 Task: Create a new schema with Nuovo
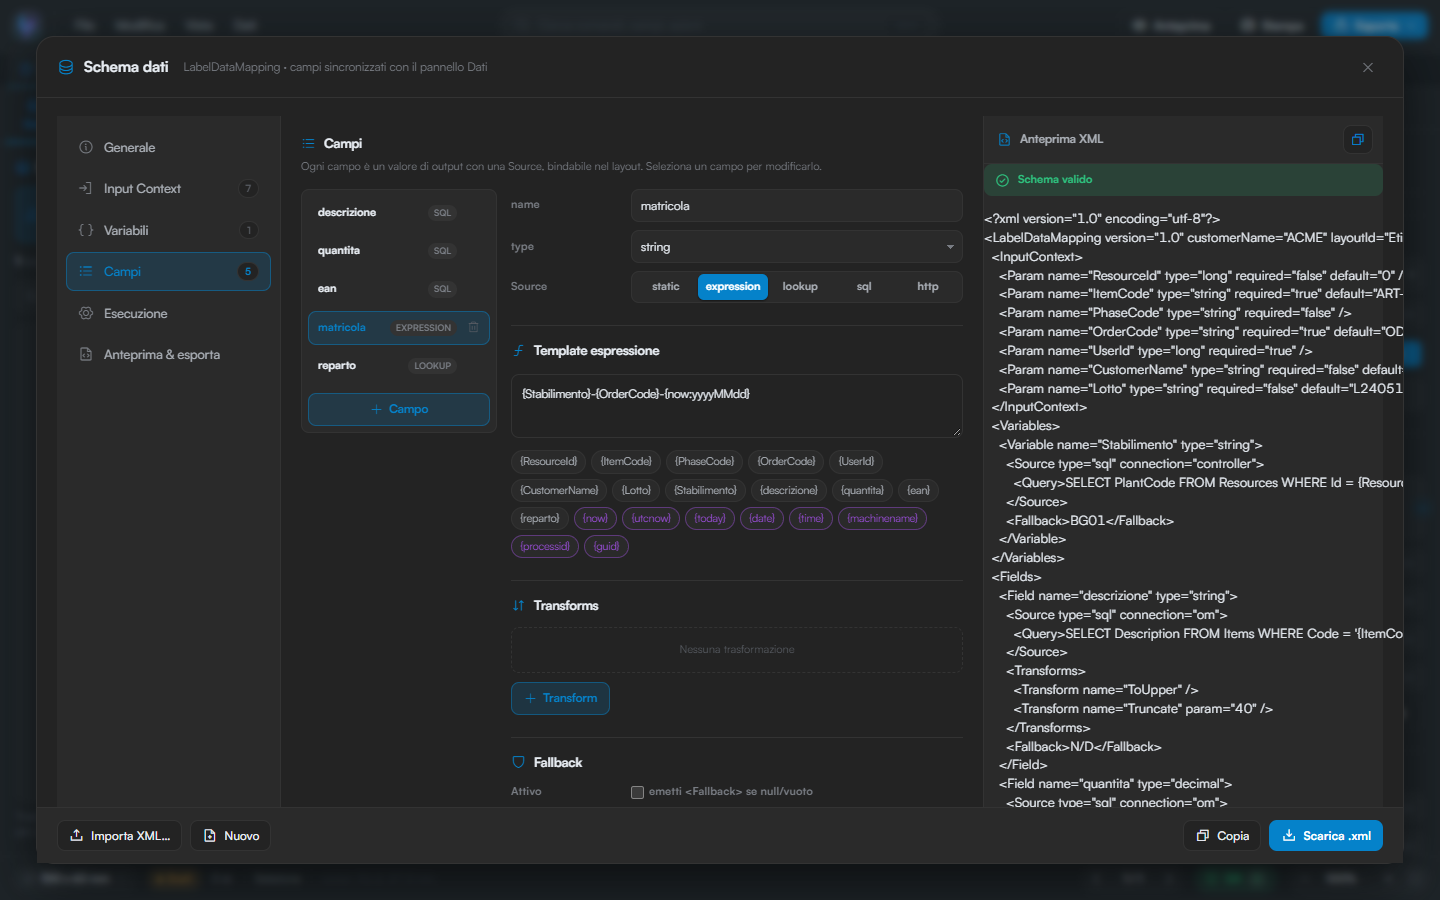click(x=231, y=836)
